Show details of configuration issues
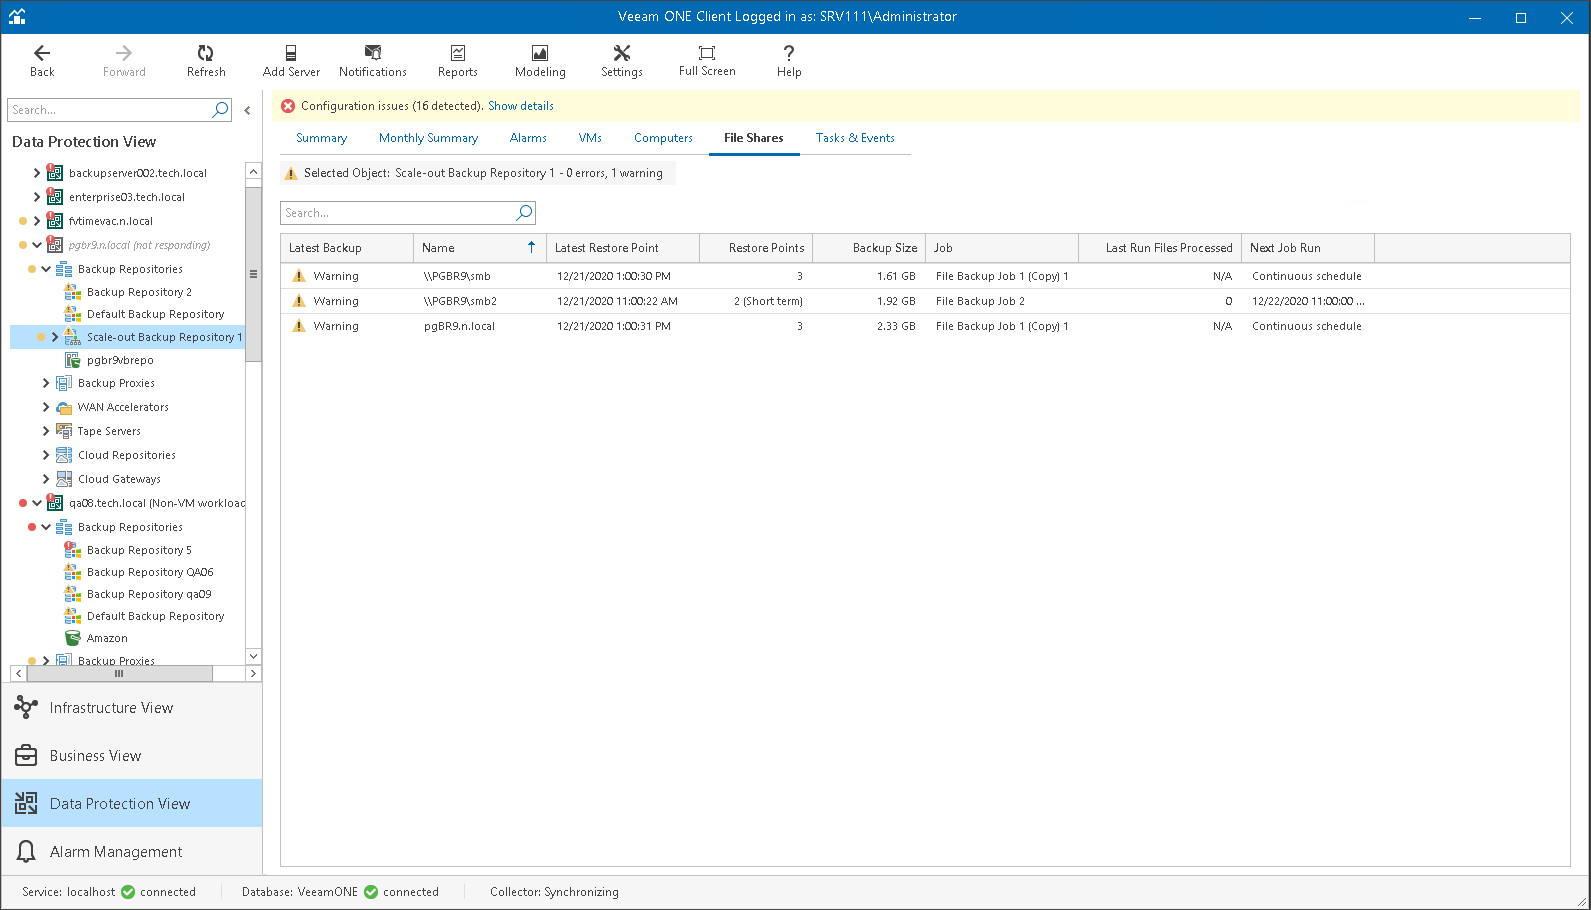 click(521, 106)
